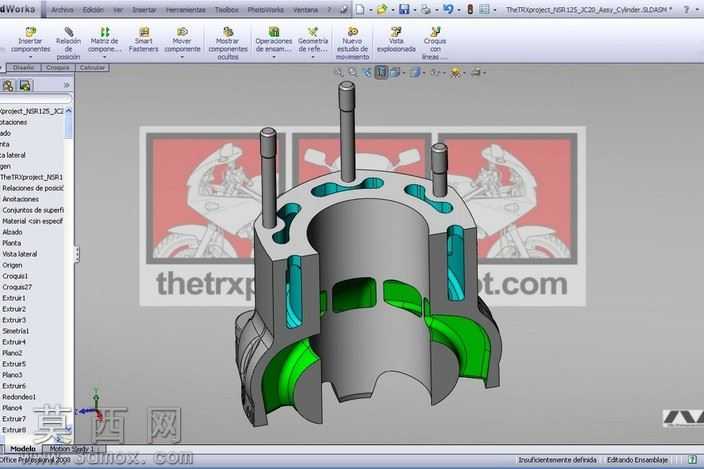Image resolution: width=704 pixels, height=469 pixels.
Task: Select the Zoom to area icon
Action: click(x=353, y=72)
